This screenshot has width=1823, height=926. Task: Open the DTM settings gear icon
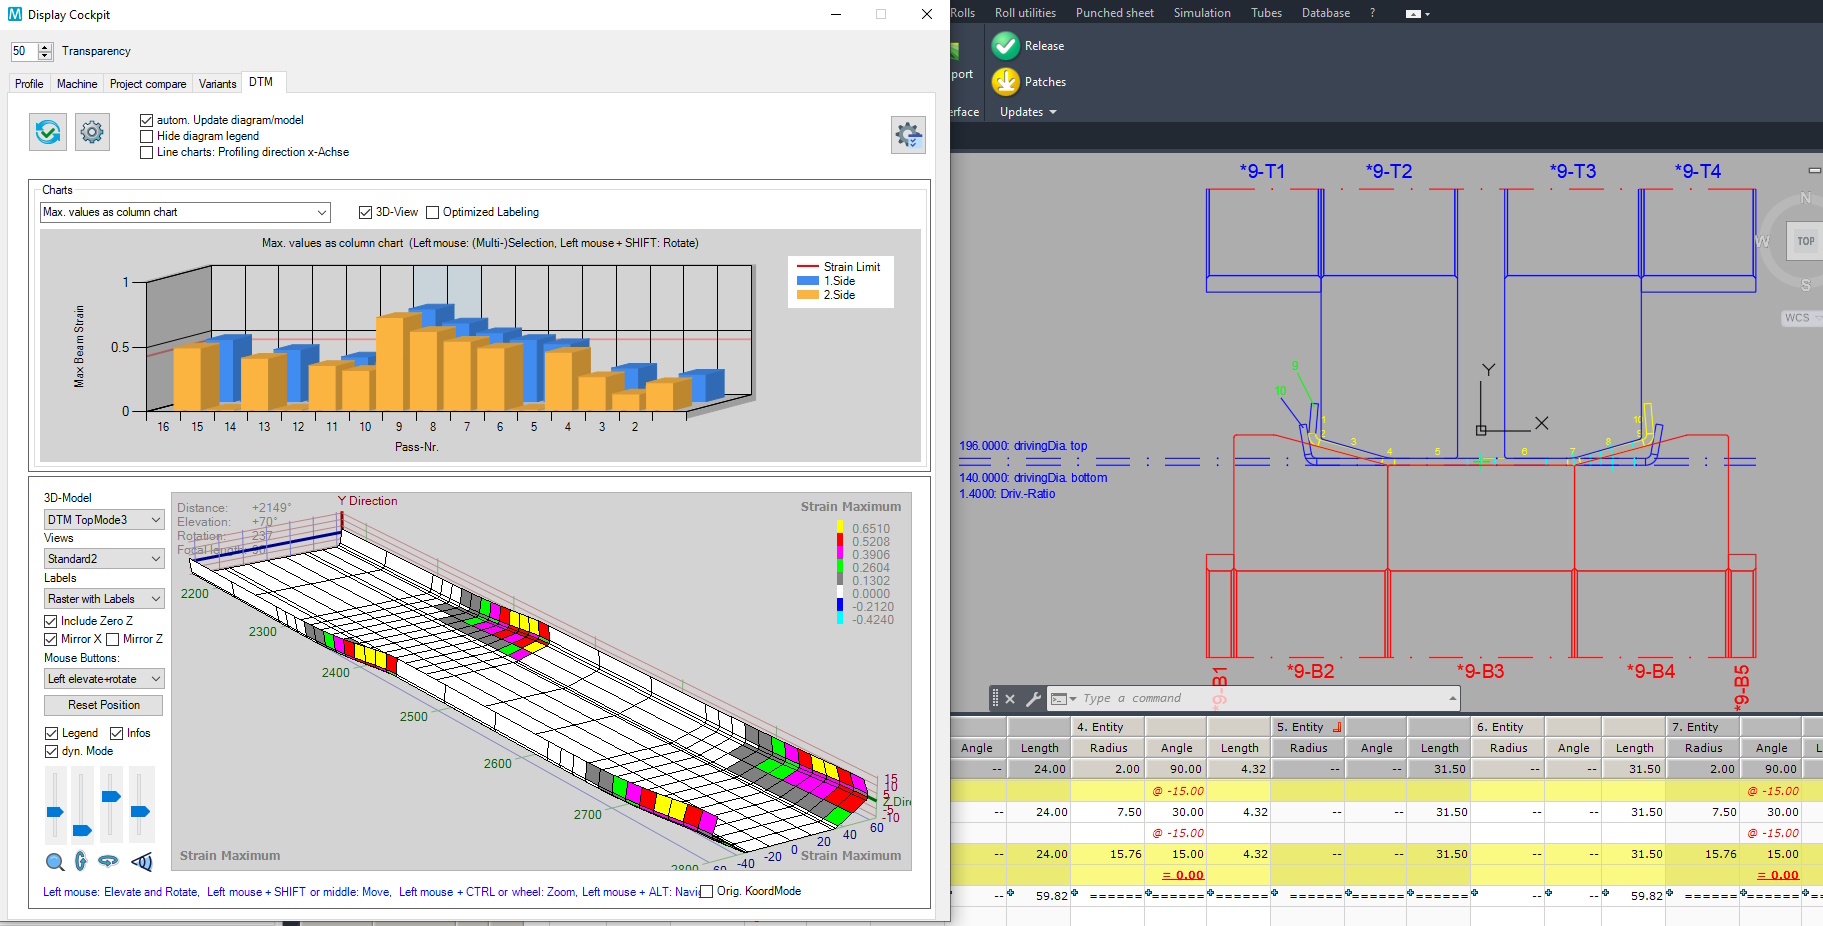tap(92, 132)
